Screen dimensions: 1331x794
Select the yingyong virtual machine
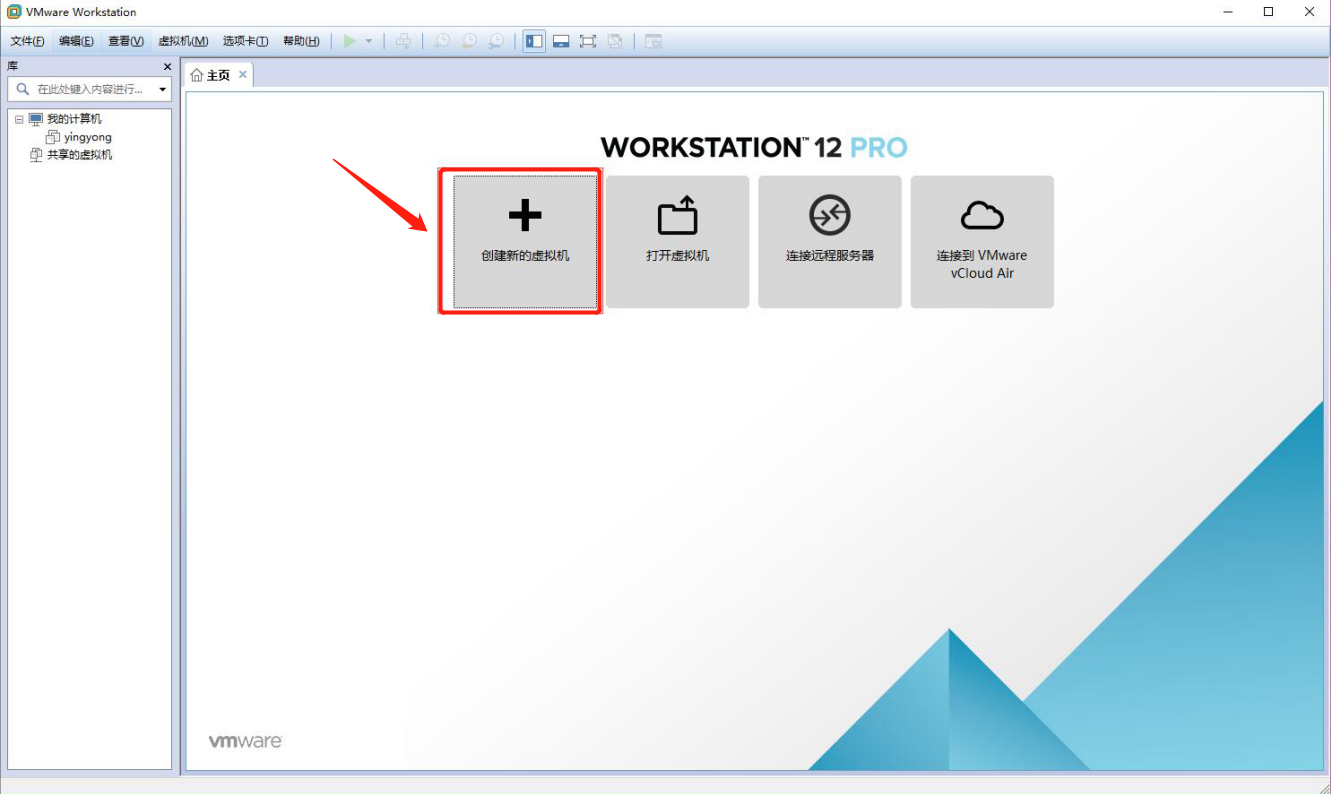coord(88,137)
